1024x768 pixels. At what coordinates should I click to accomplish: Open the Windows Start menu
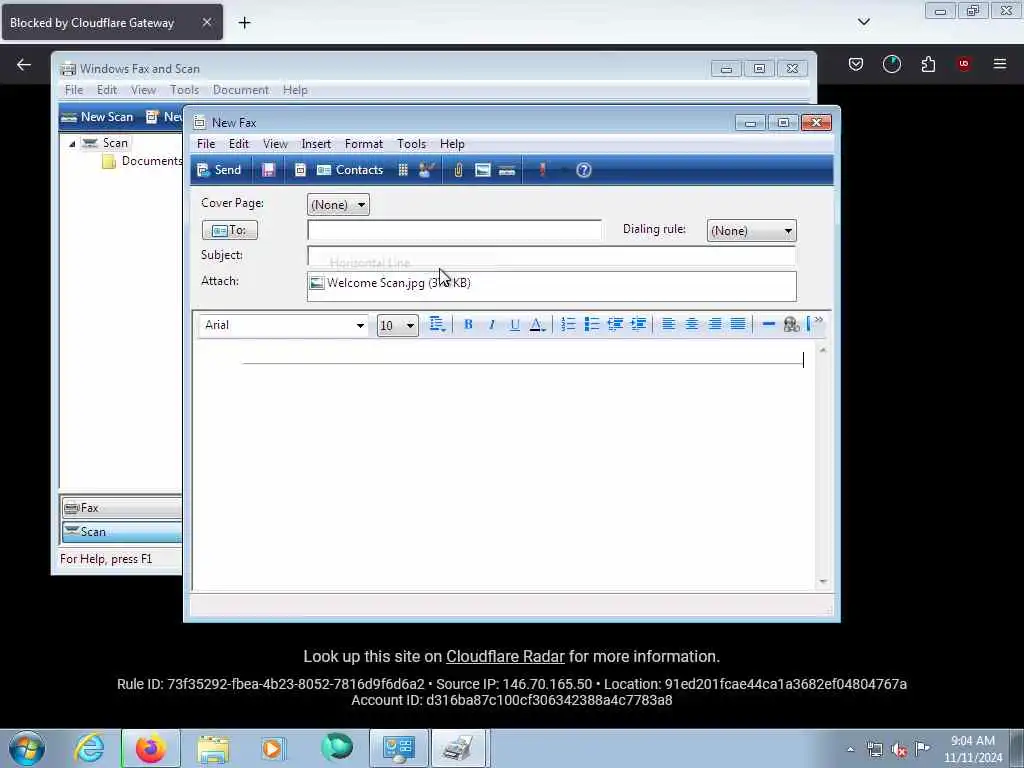pos(27,748)
